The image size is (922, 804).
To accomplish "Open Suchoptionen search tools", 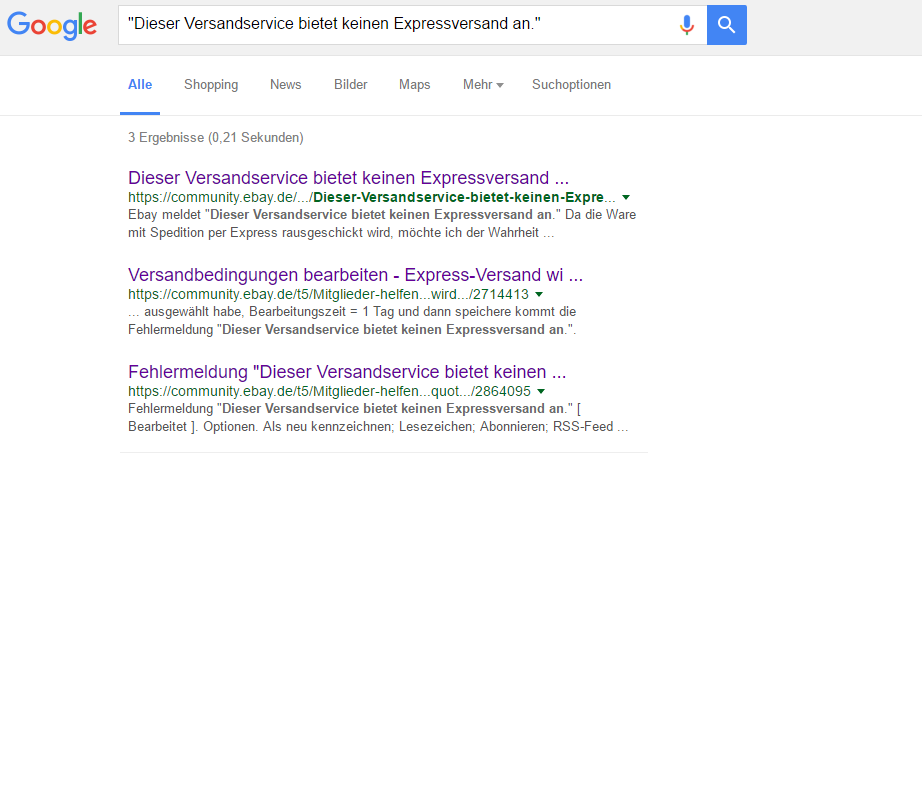I will [571, 85].
